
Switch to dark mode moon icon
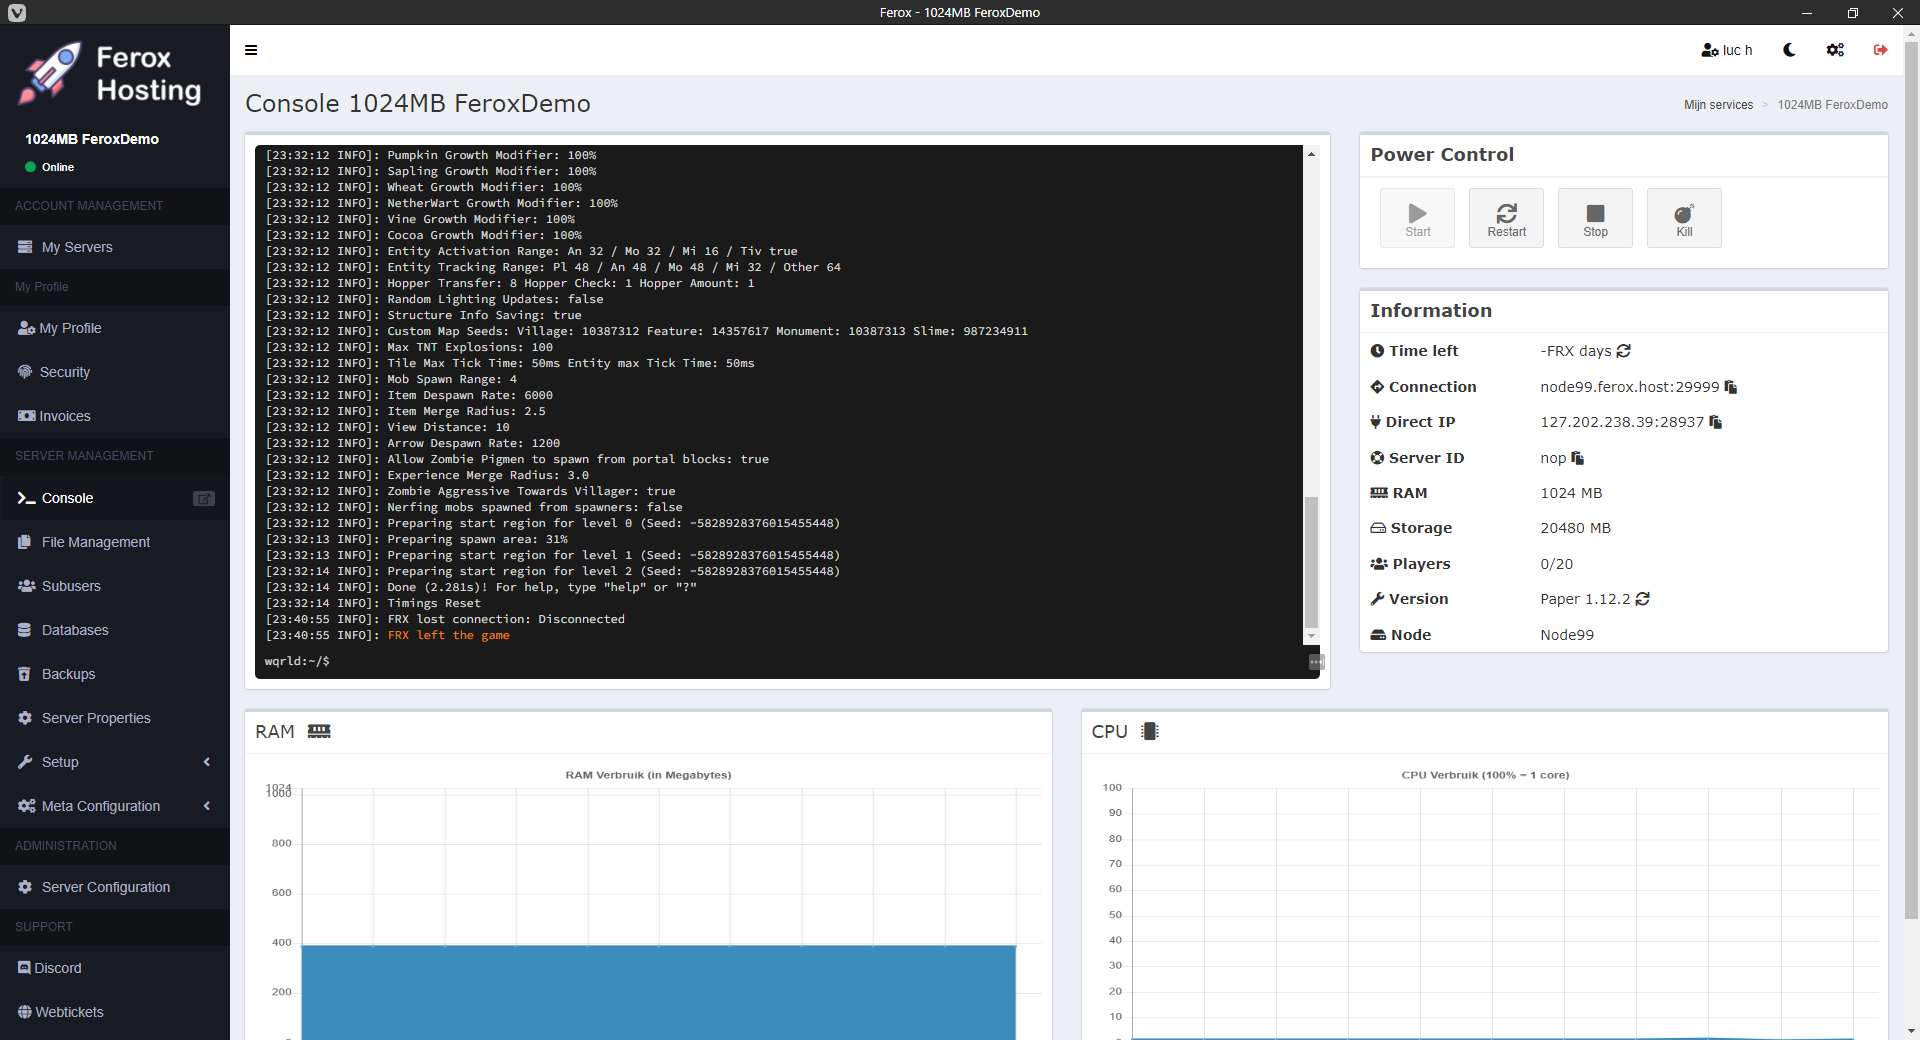(1789, 50)
